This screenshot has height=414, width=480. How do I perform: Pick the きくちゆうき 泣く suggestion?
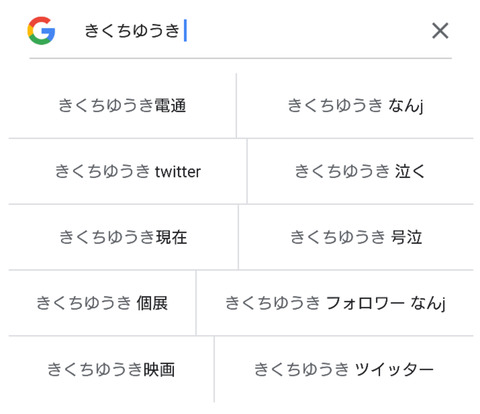[x=360, y=171]
